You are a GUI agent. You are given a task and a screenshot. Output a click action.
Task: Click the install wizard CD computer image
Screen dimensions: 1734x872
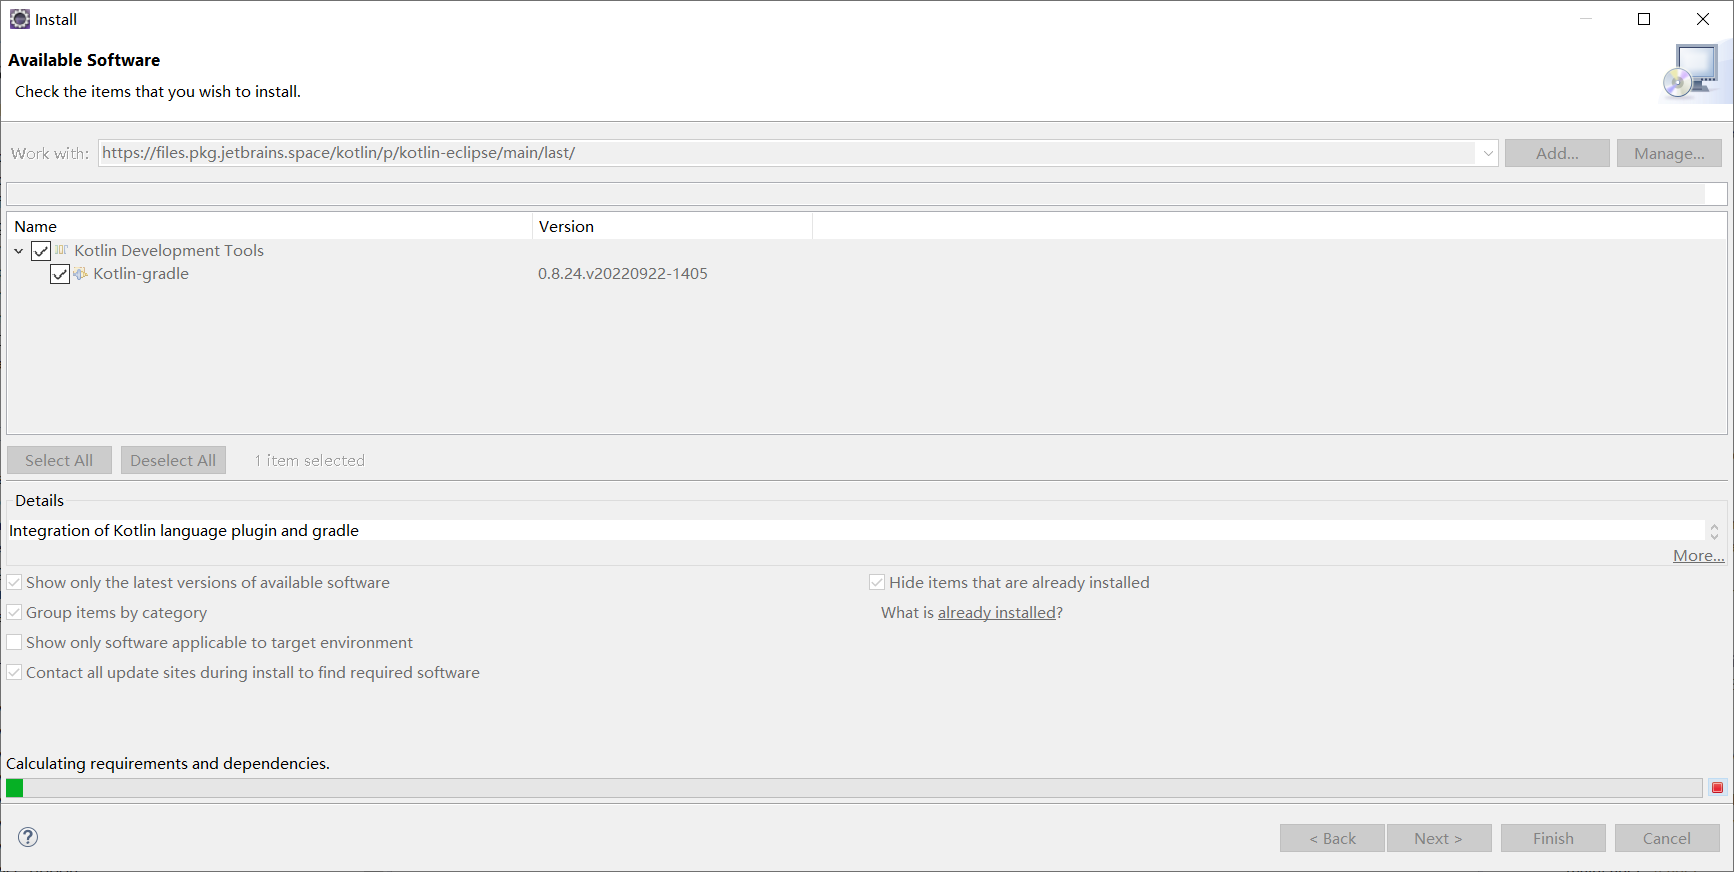pos(1692,72)
